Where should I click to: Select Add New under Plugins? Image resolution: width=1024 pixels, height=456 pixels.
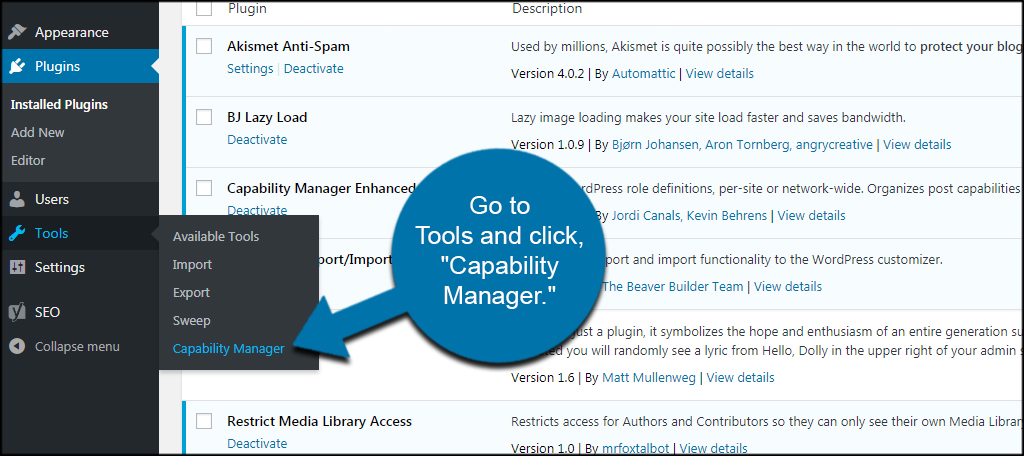[x=38, y=132]
